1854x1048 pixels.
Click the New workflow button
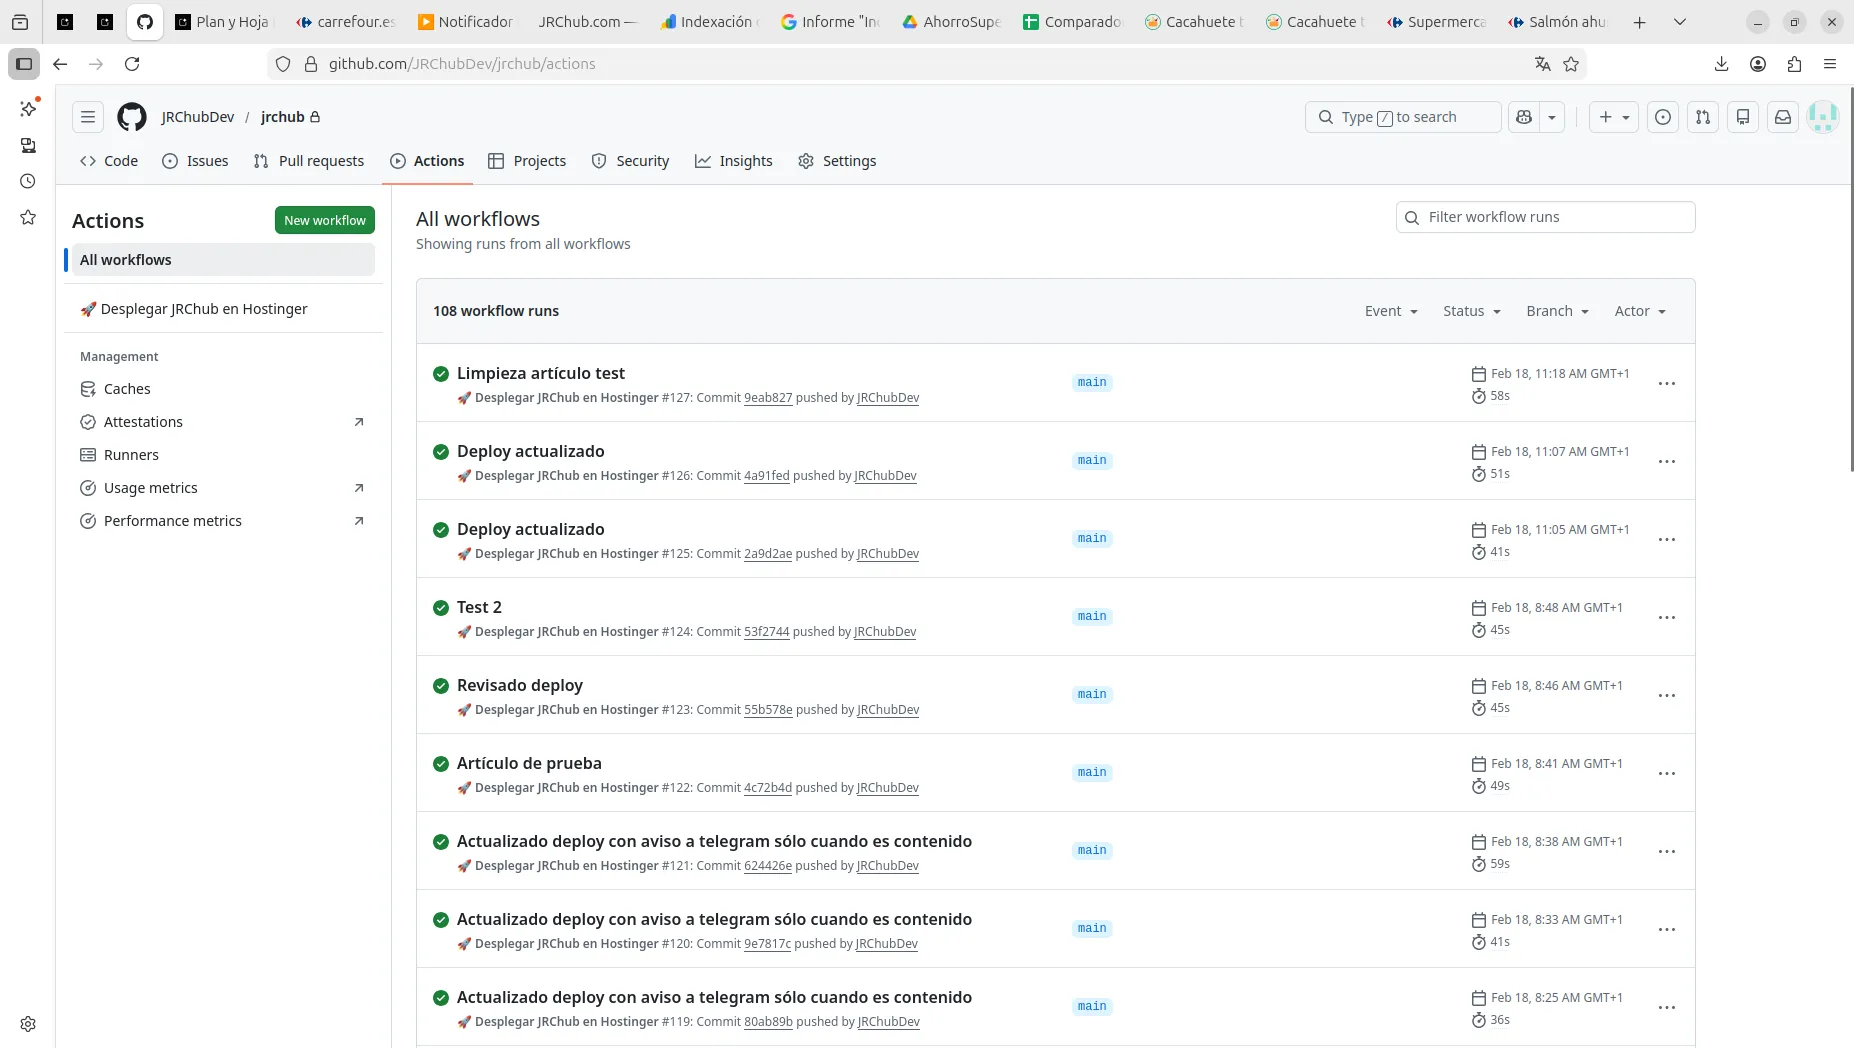pos(325,220)
